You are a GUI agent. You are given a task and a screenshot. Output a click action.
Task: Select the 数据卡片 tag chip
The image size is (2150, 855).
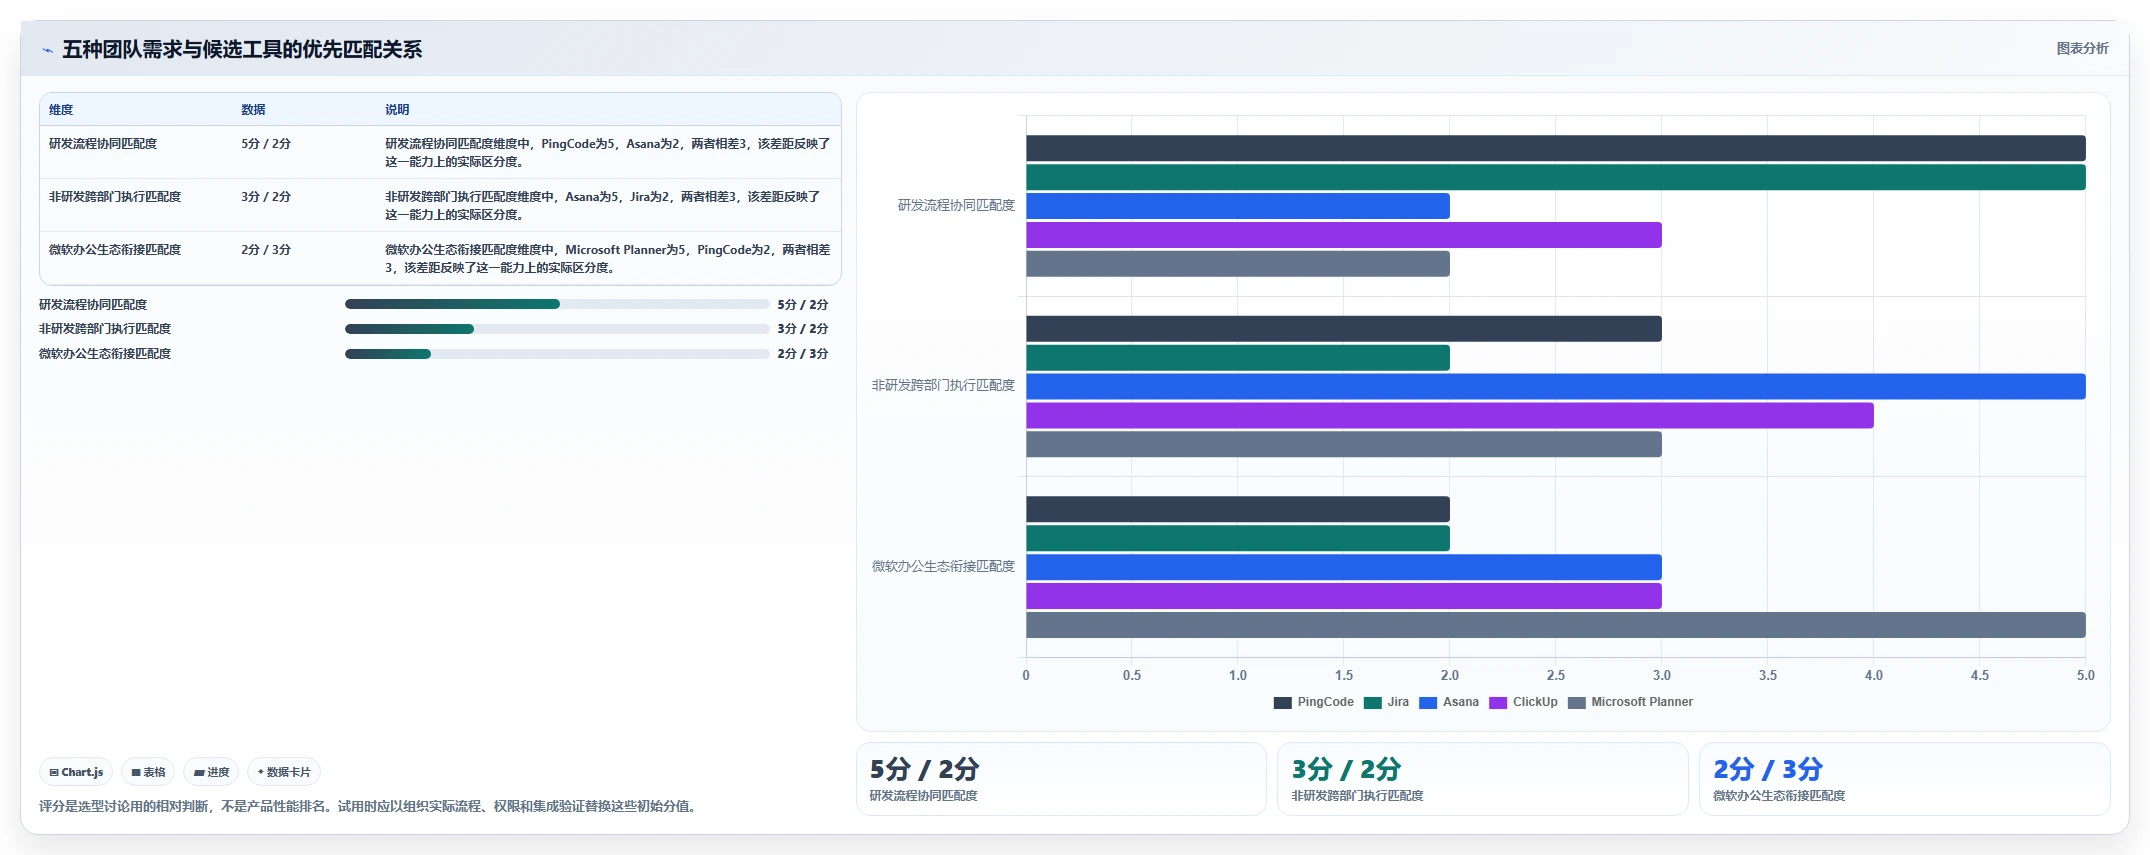(284, 772)
